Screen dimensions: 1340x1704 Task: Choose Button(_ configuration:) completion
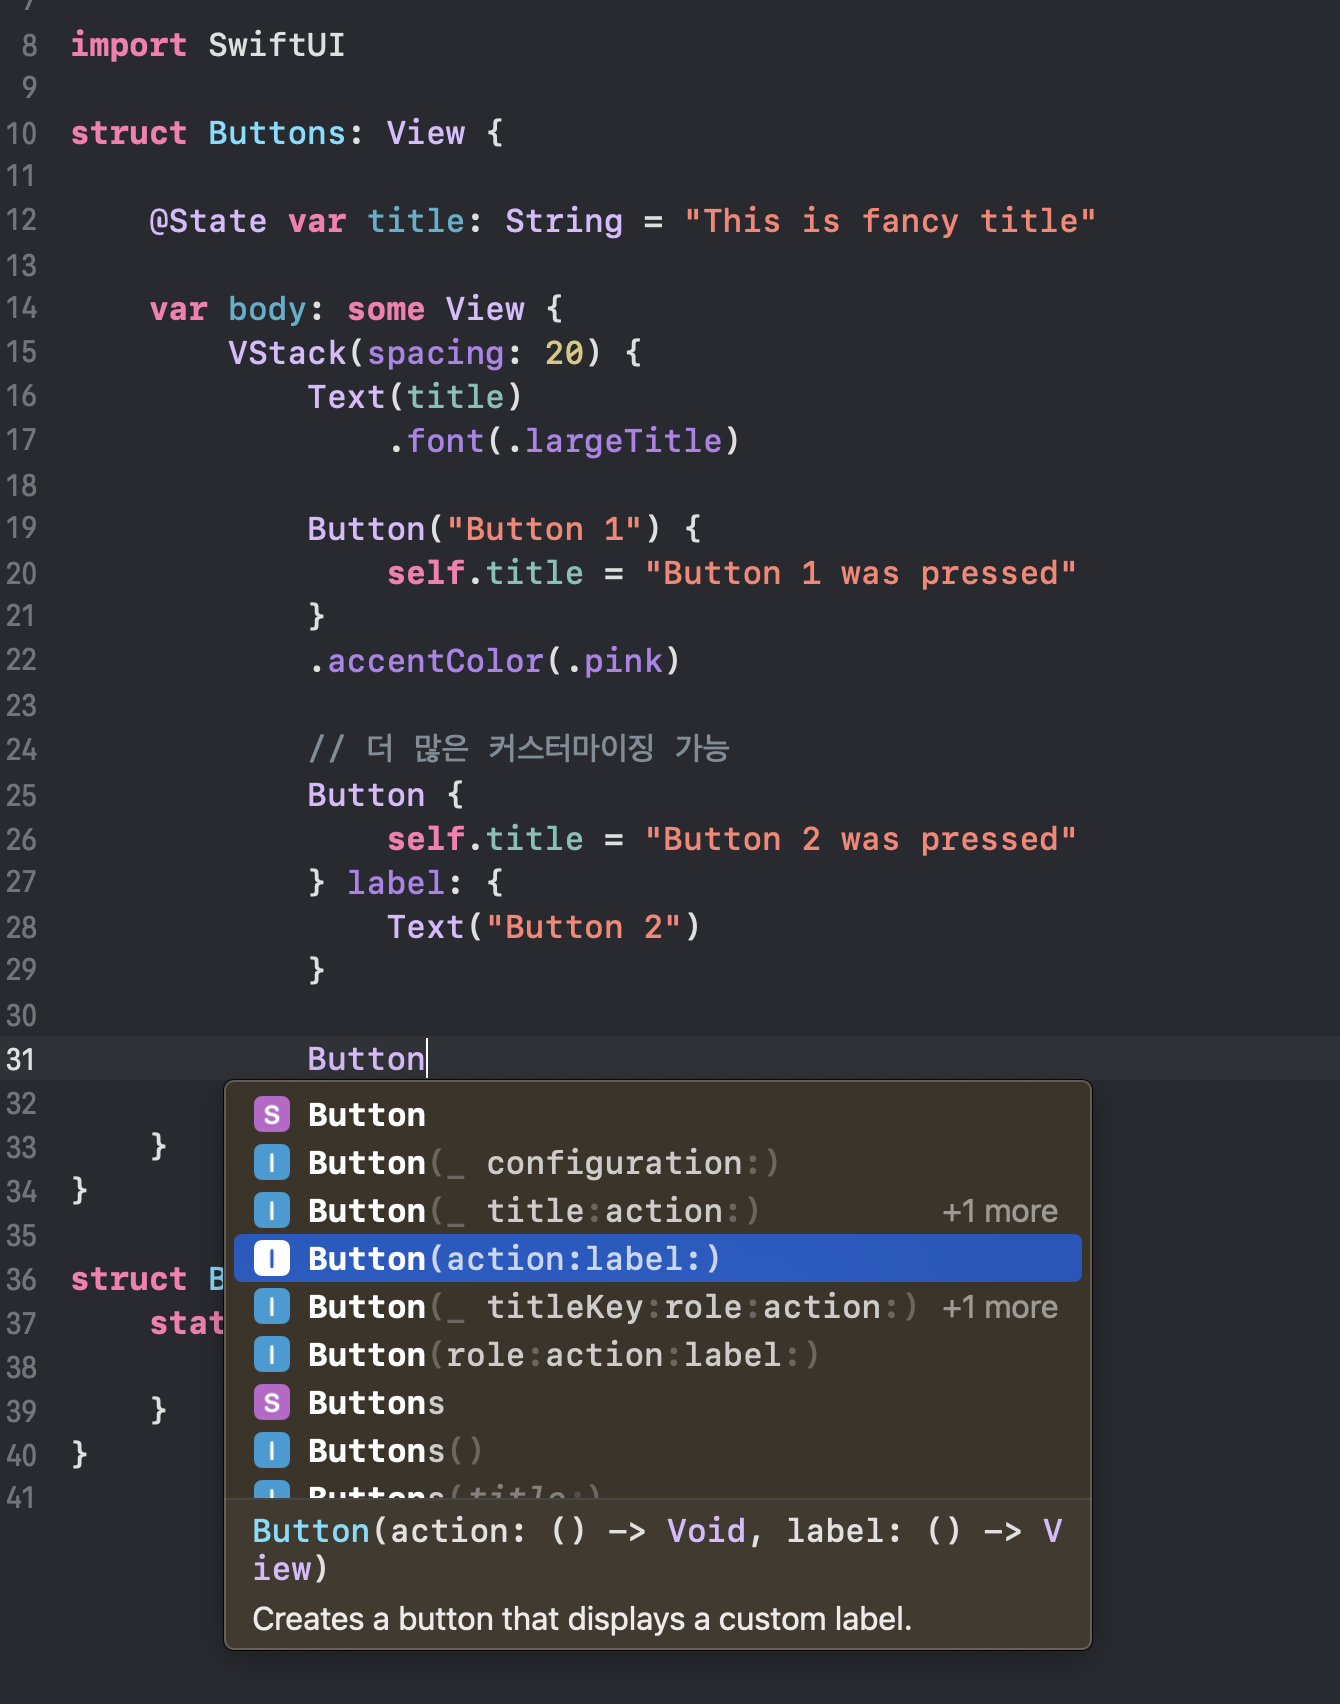click(x=657, y=1162)
